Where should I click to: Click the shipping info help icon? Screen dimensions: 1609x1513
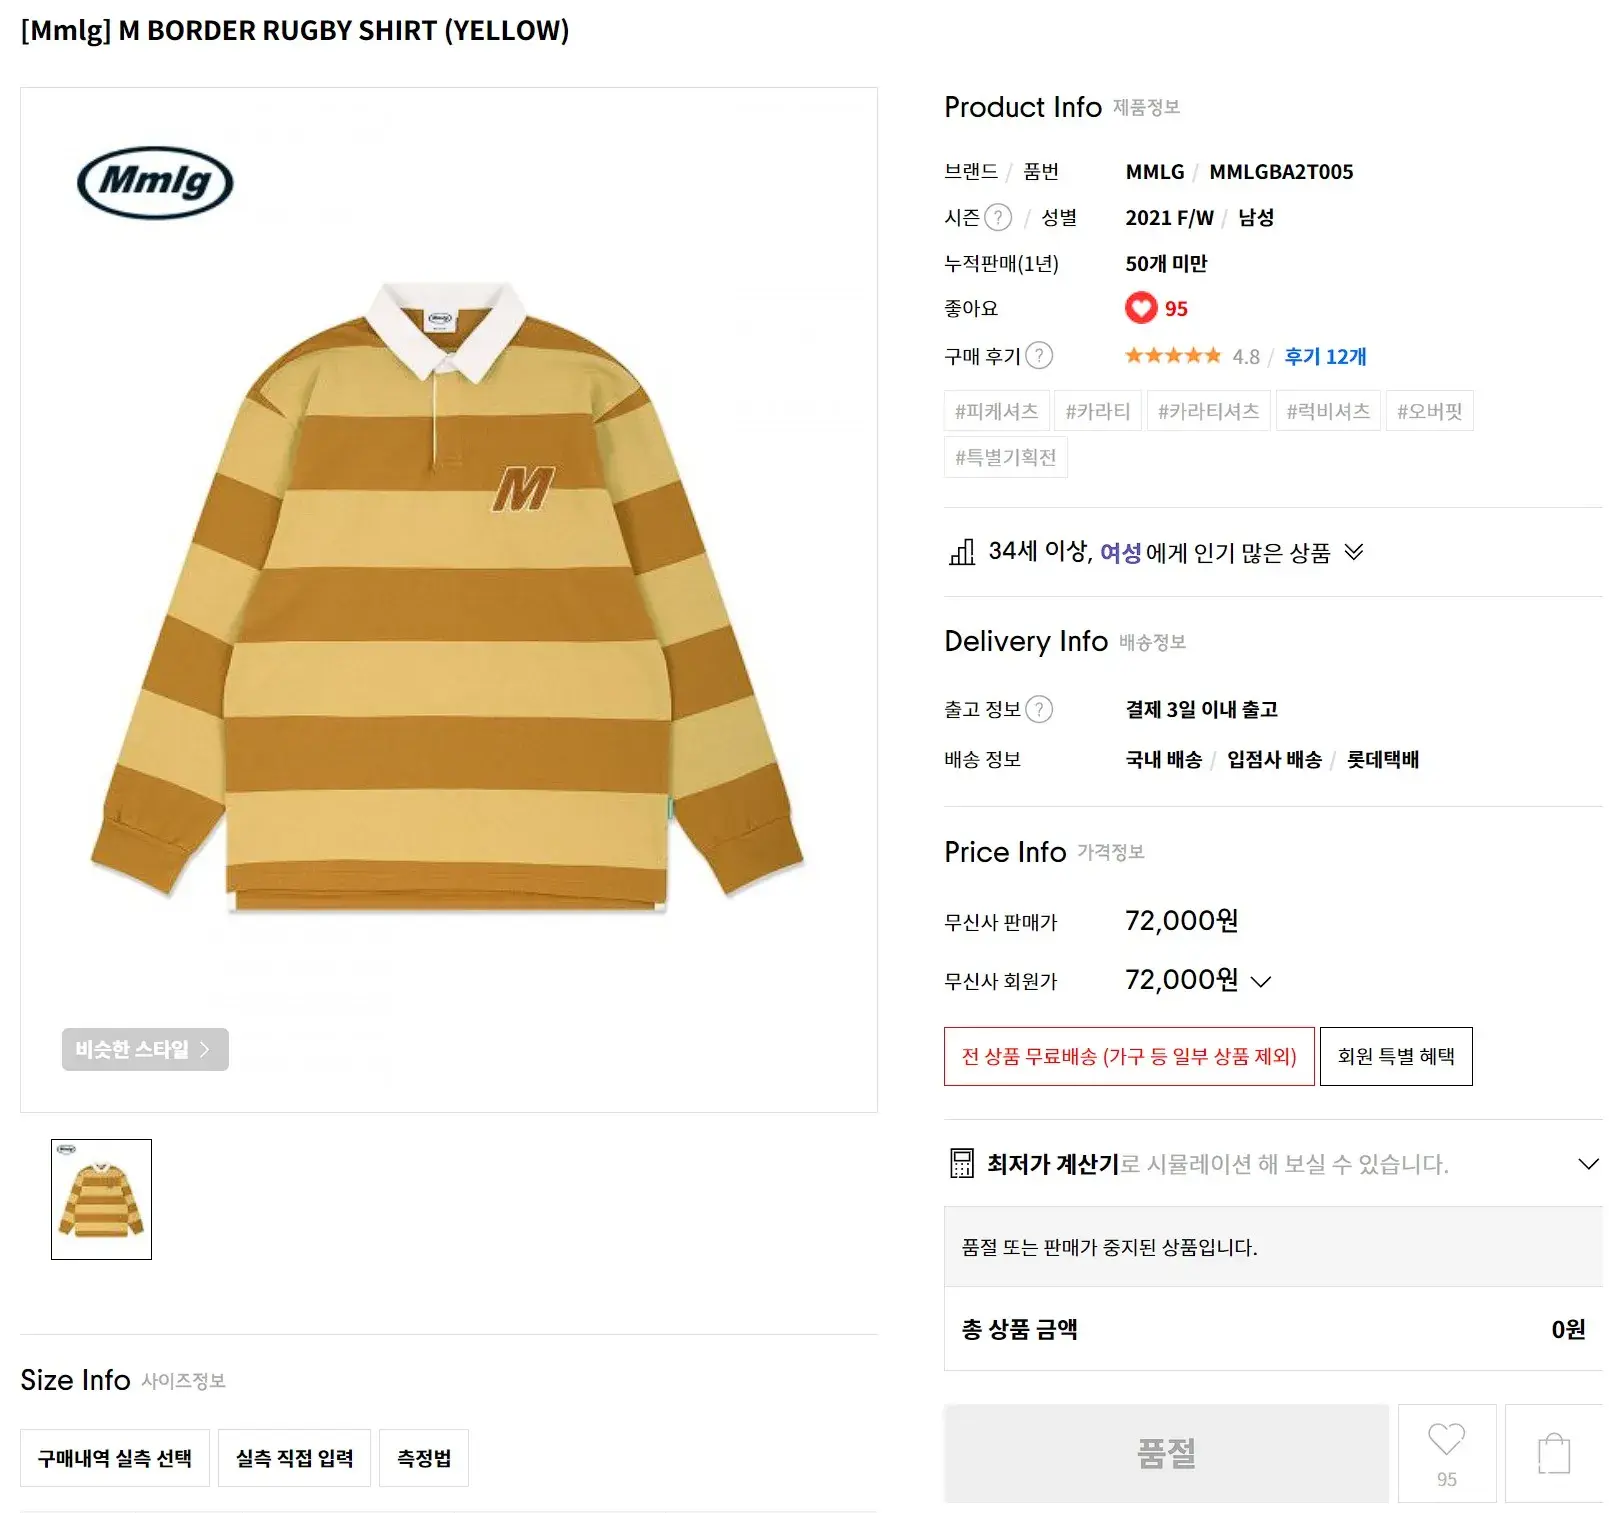[x=1039, y=710]
